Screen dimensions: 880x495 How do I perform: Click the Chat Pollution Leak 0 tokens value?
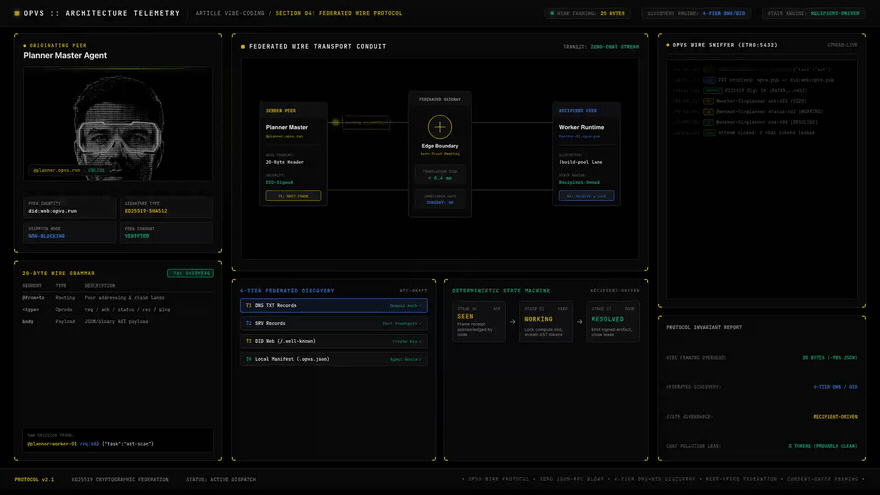click(823, 446)
